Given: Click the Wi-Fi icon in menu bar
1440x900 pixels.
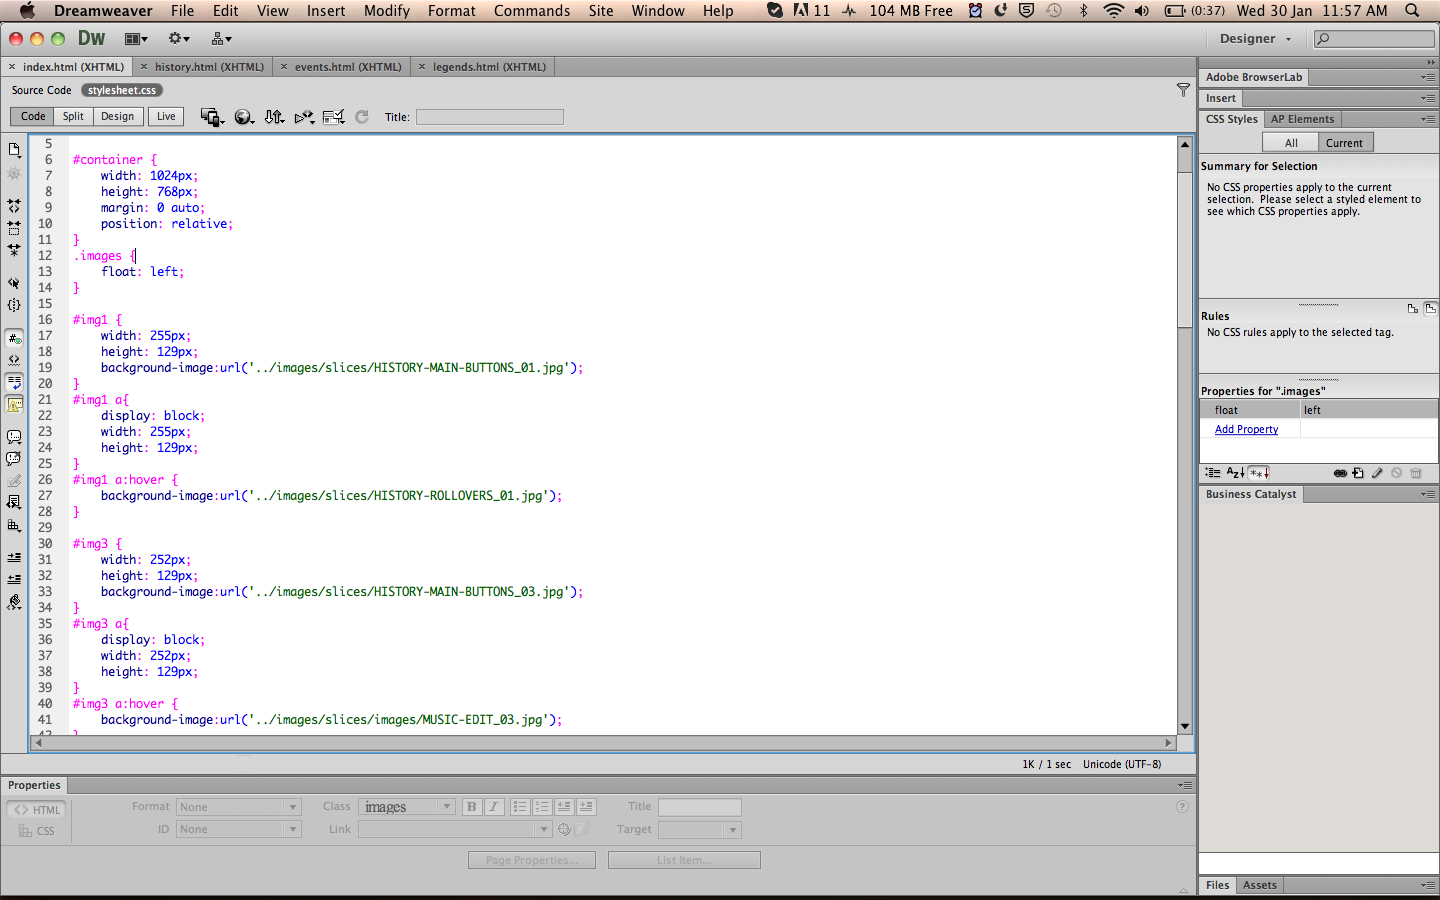Looking at the screenshot, I should [1113, 11].
